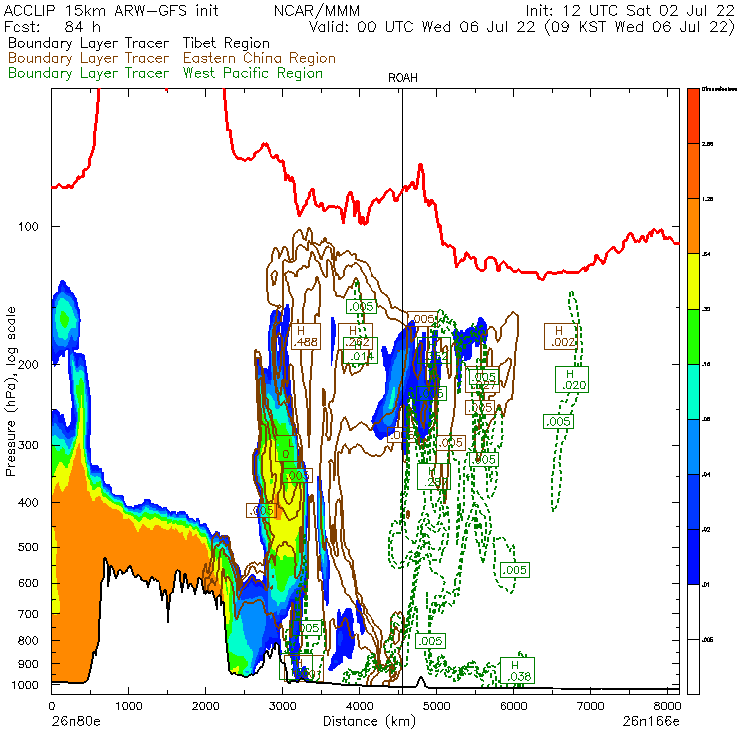Select the light blue colorbar segment

click(693, 446)
